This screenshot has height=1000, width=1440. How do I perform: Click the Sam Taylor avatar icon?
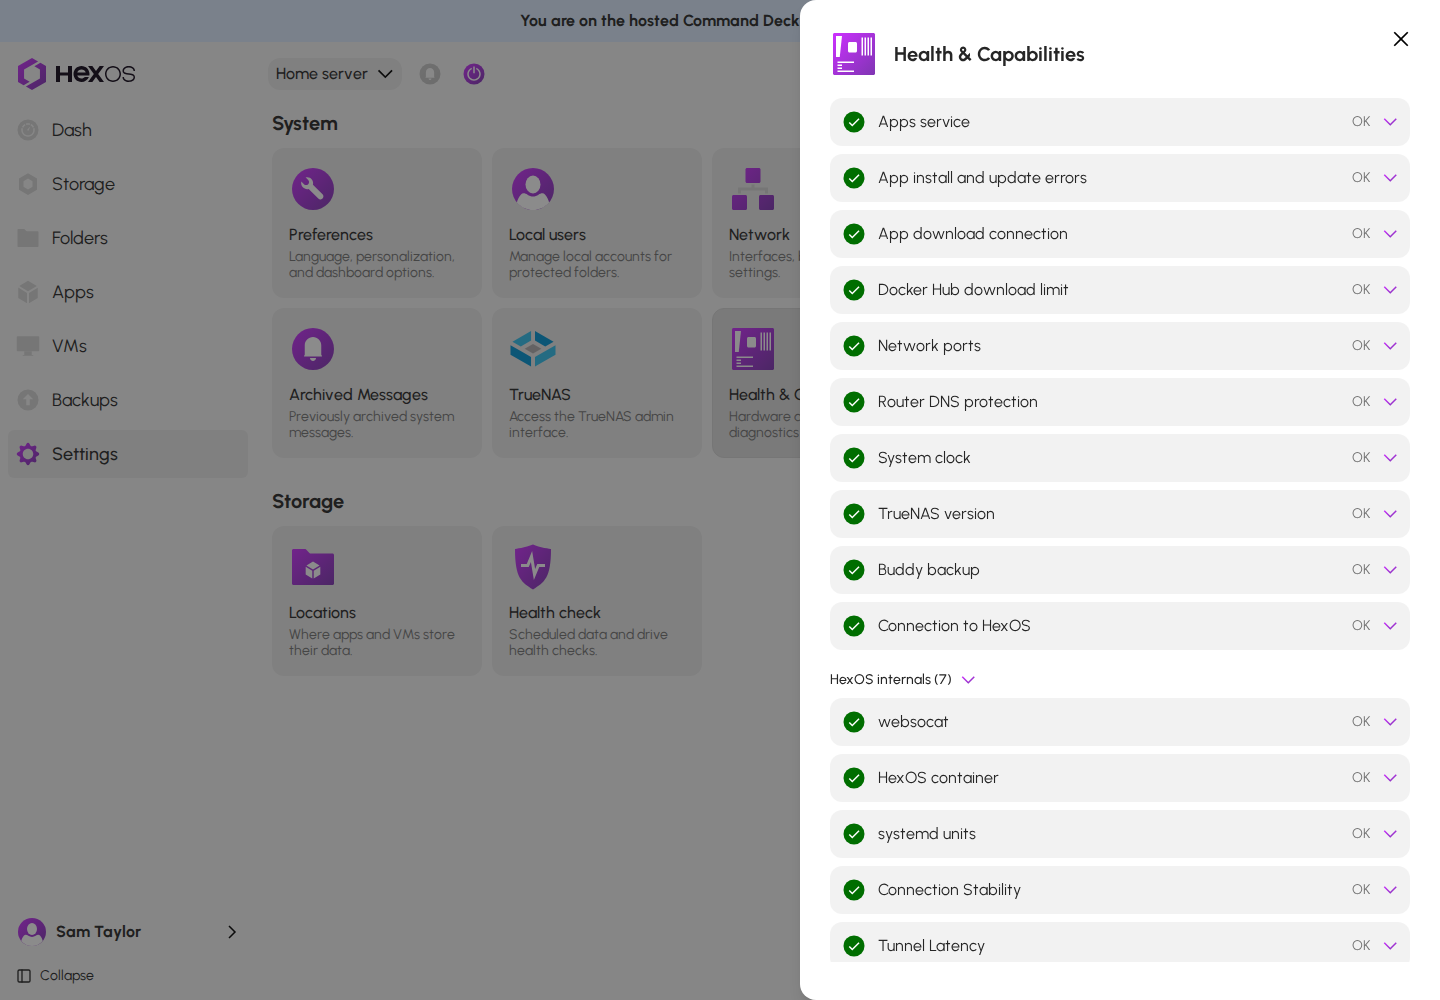pyautogui.click(x=32, y=932)
